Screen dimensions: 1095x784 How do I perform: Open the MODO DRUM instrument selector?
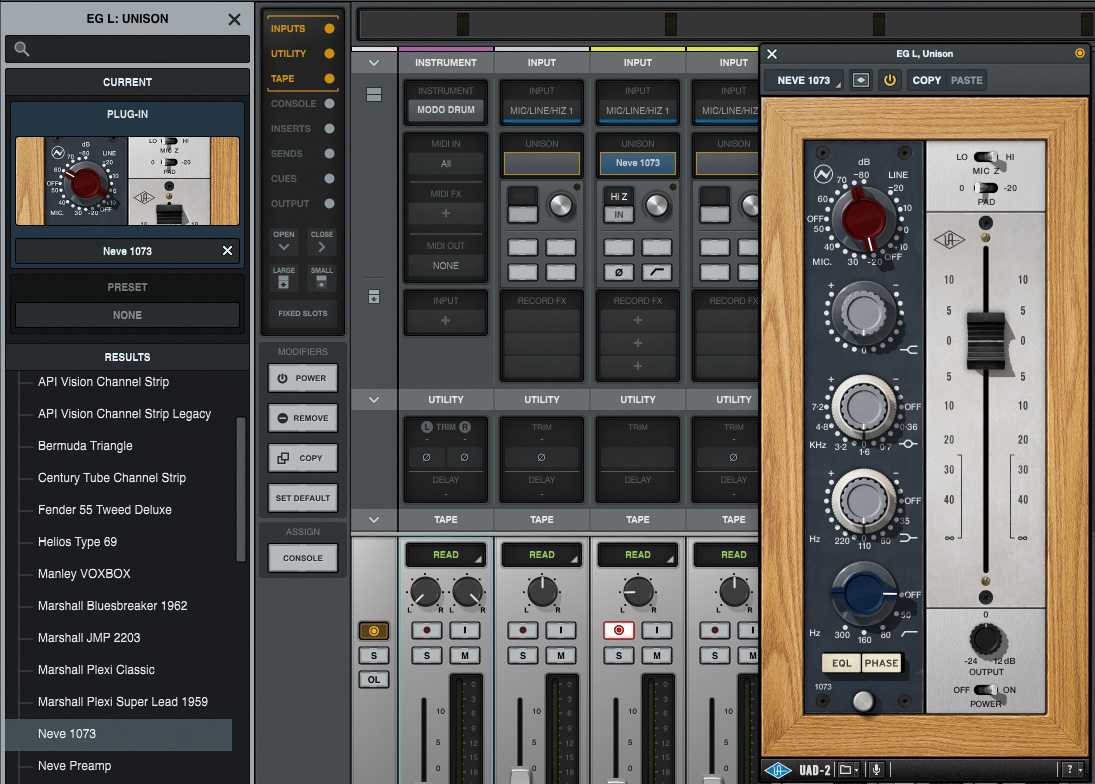click(x=446, y=110)
